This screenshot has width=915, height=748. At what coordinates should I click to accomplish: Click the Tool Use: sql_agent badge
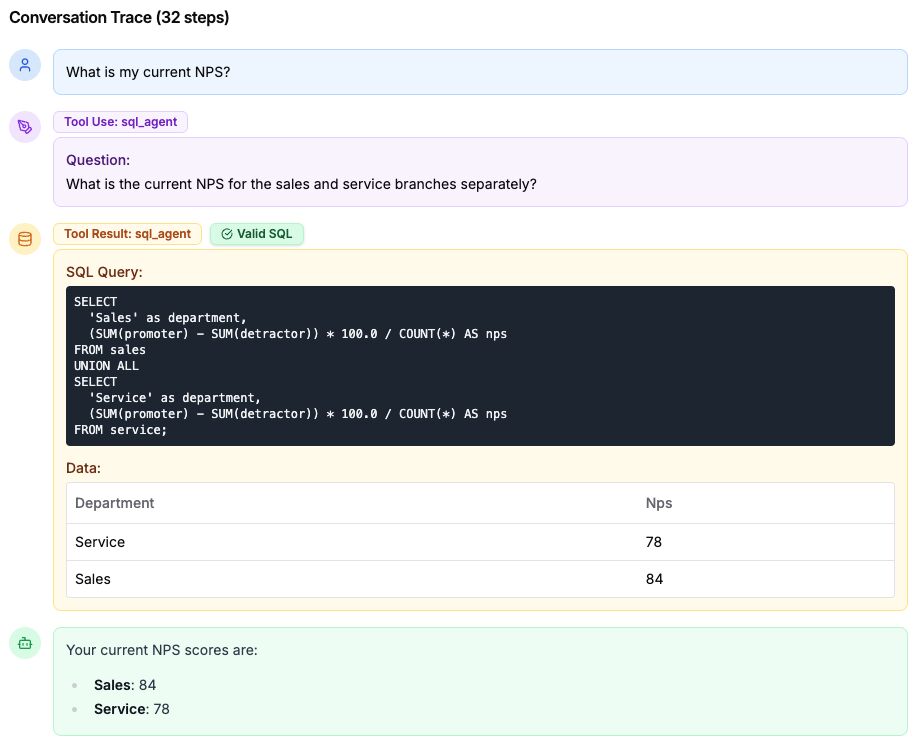pos(120,122)
